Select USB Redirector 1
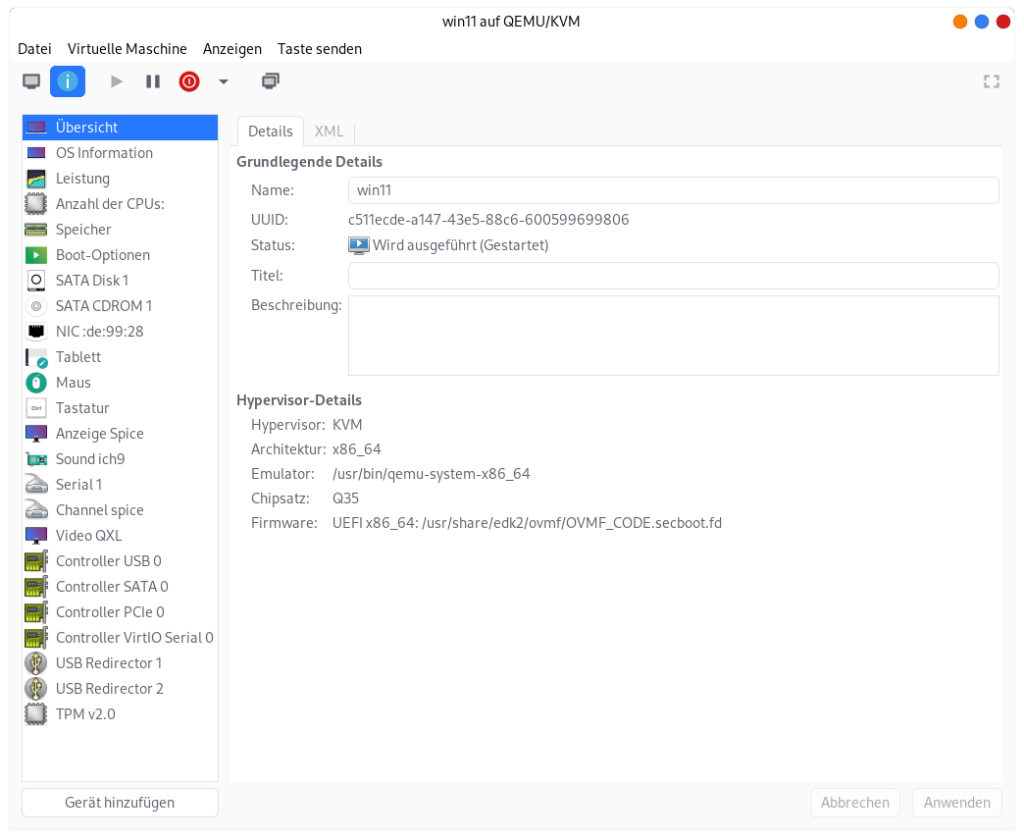Image resolution: width=1024 pixels, height=839 pixels. 120,663
